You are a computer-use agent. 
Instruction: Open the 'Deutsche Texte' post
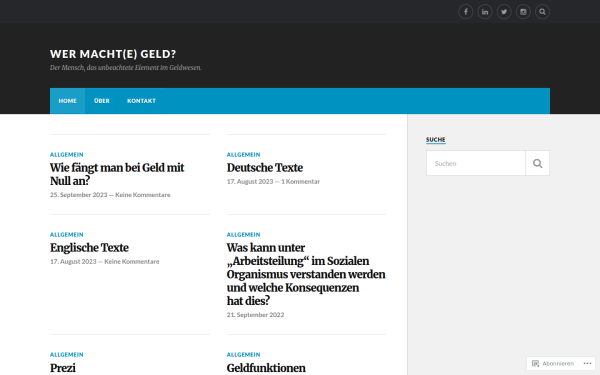265,168
